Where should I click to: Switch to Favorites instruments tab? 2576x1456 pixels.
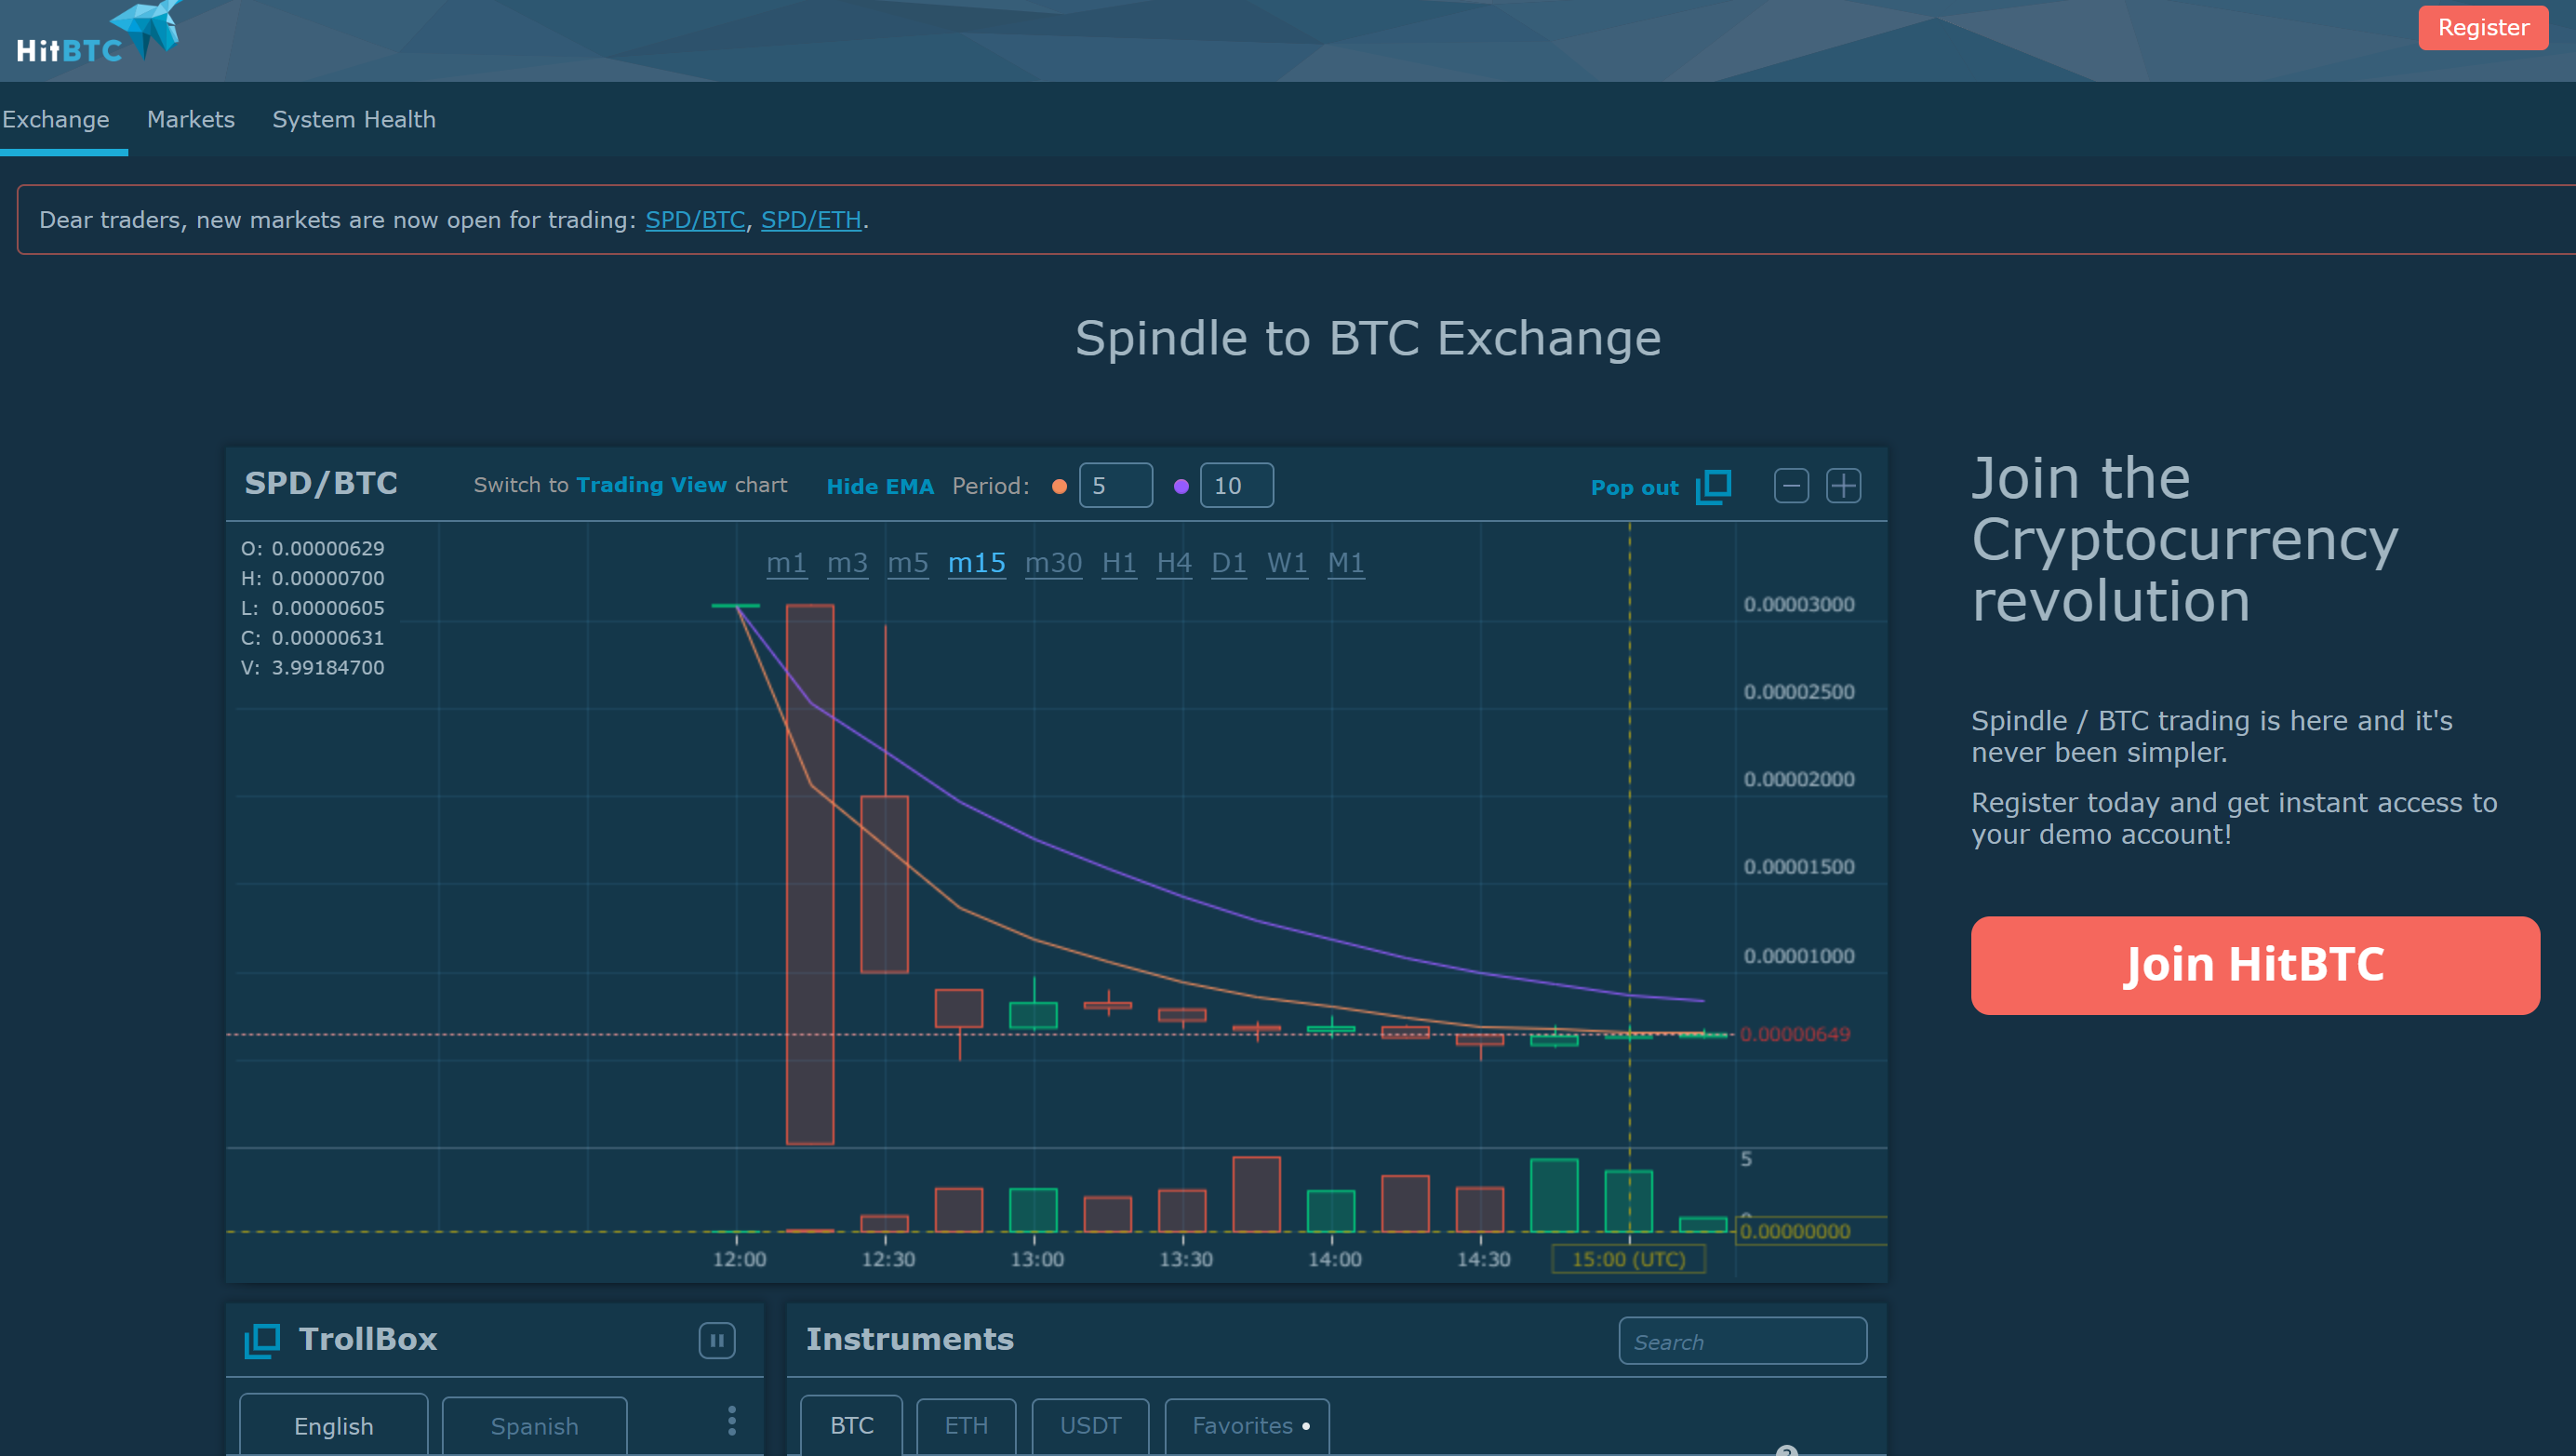pyautogui.click(x=1248, y=1425)
